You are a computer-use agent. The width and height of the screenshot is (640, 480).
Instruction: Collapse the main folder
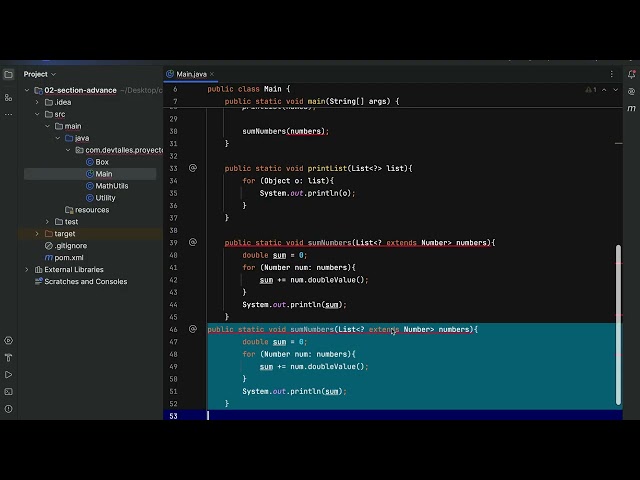[x=47, y=126]
